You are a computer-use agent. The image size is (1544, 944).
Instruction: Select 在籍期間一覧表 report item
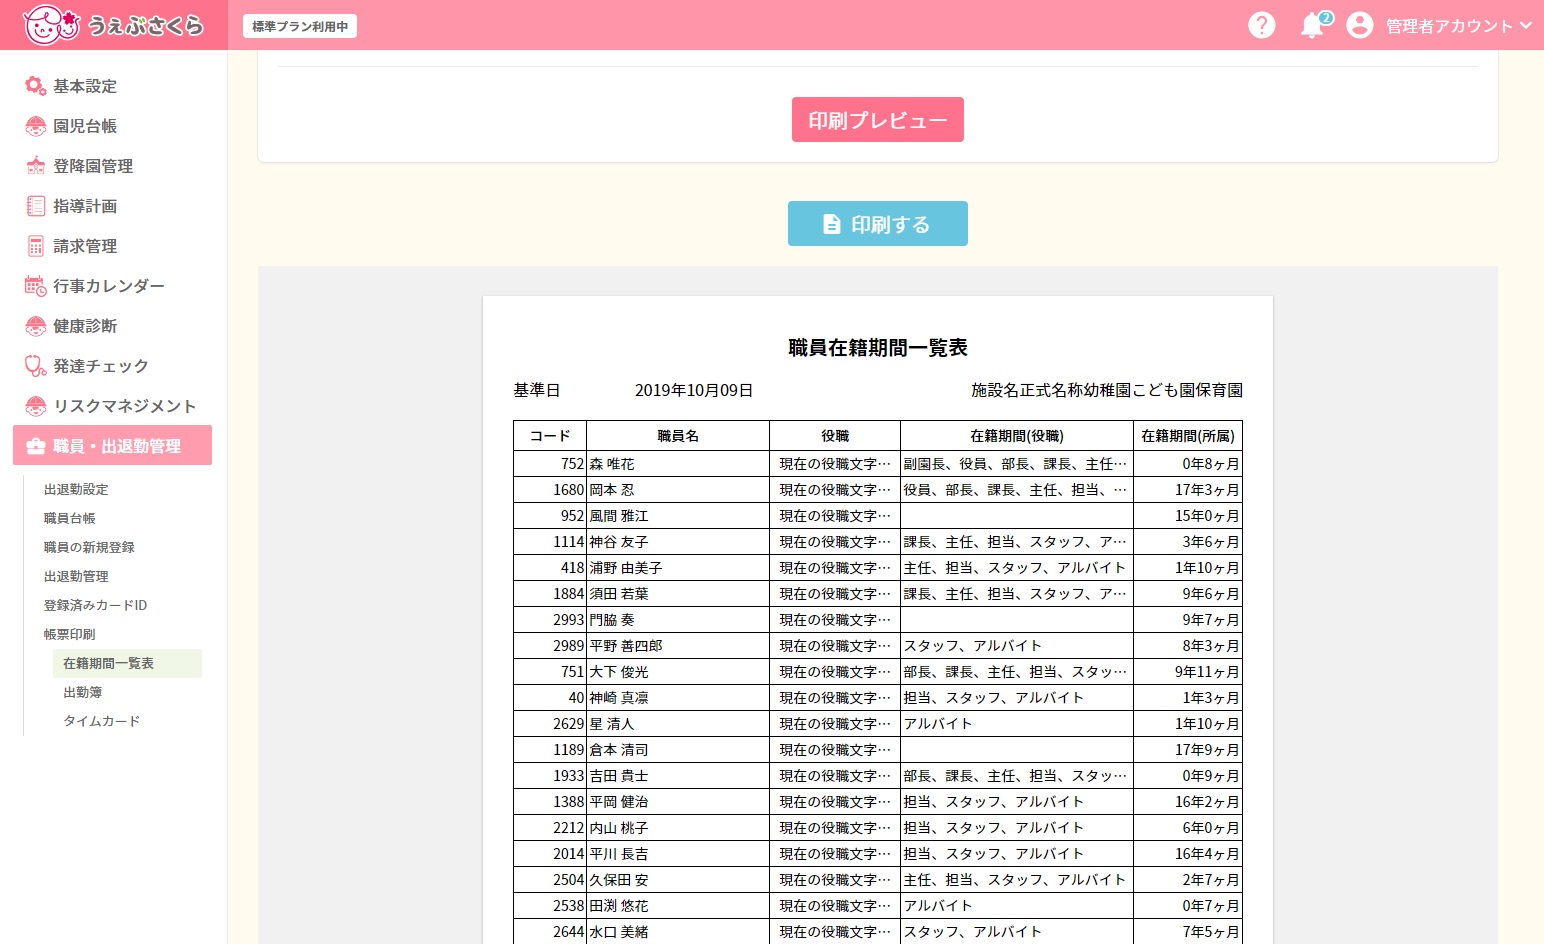127,663
